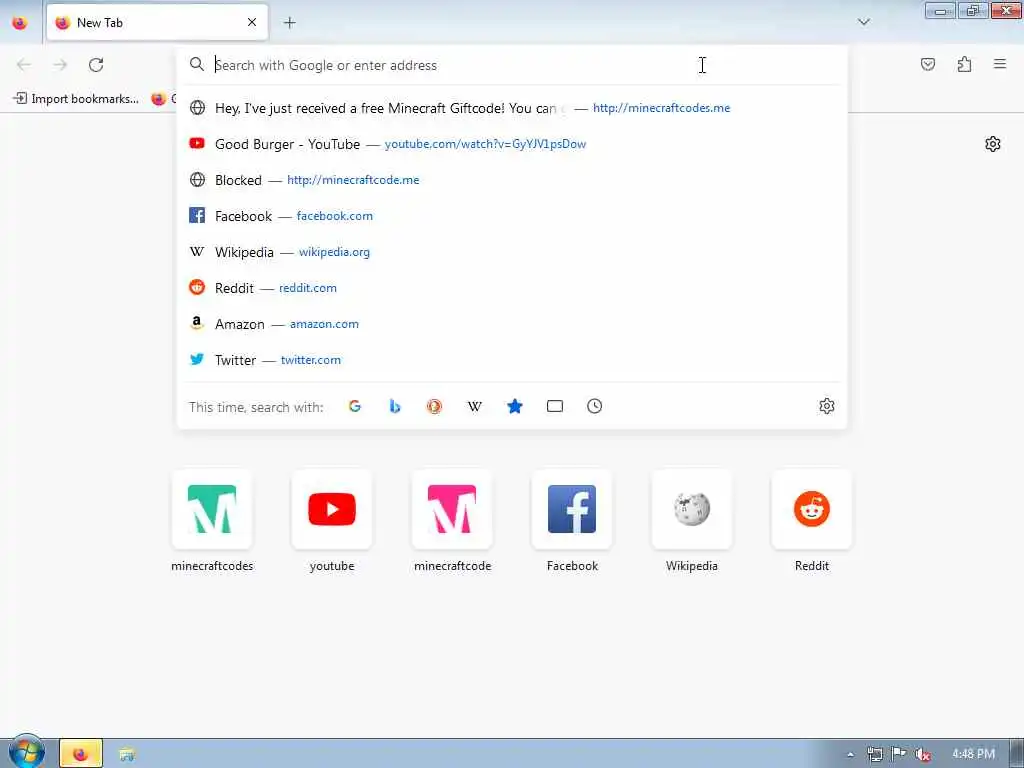Search history with clock icon

click(594, 406)
